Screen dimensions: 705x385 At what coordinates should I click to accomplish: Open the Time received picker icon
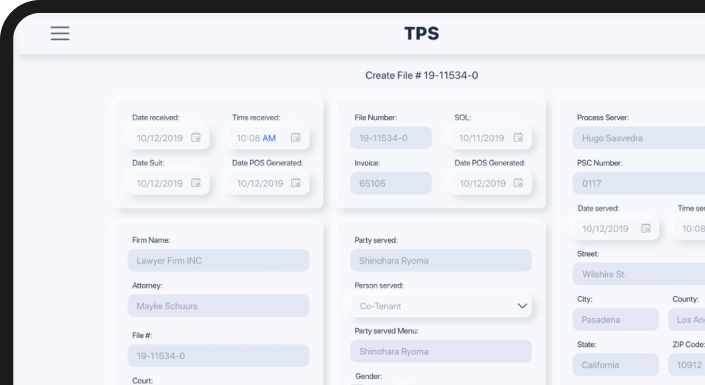coord(295,138)
